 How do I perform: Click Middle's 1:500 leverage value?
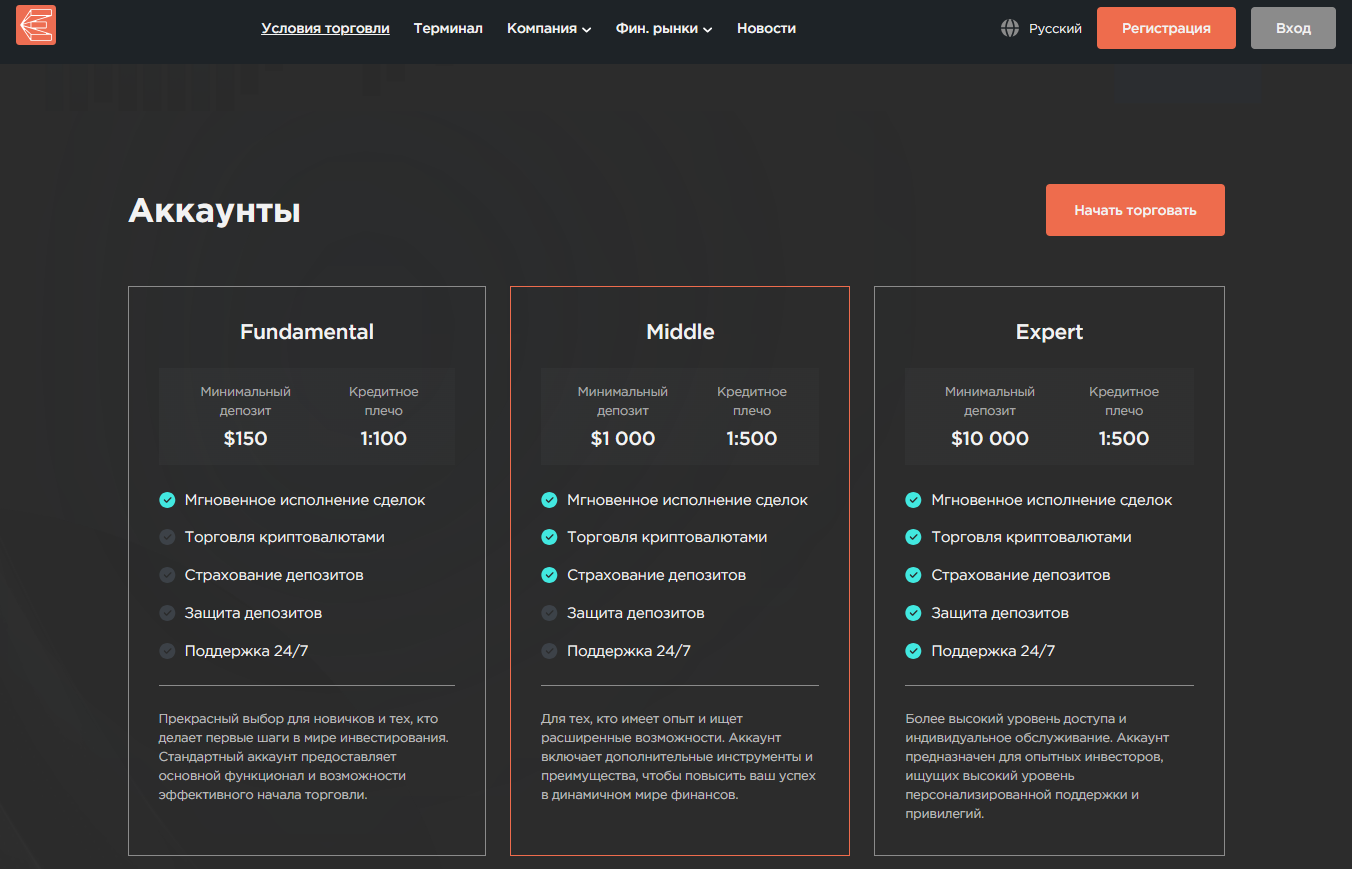pyautogui.click(x=752, y=438)
